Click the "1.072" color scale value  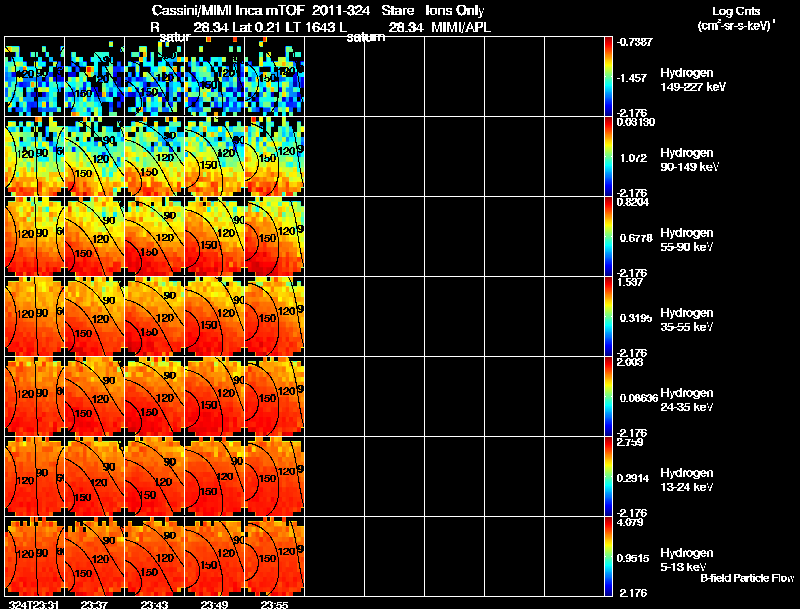(634, 158)
